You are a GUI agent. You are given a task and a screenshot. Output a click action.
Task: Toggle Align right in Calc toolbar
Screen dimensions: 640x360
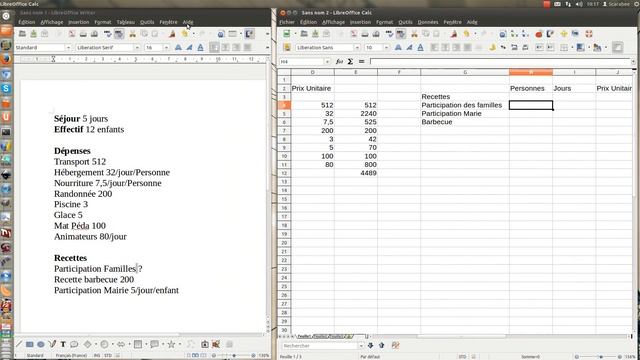click(456, 48)
